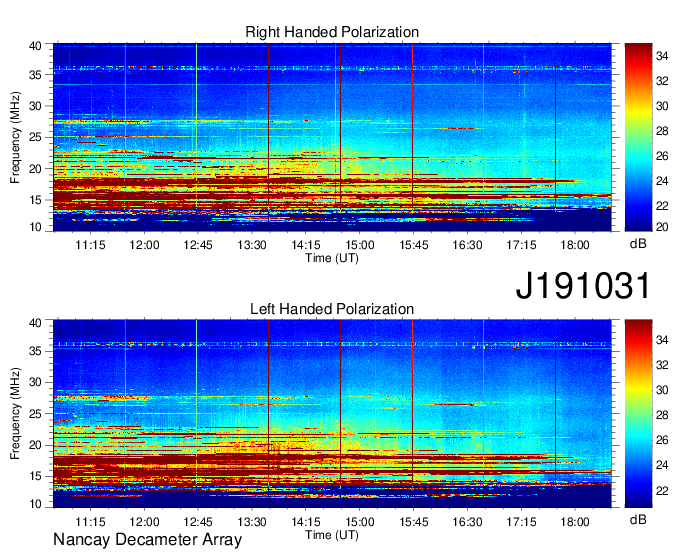Click the Right Handed plot colorbar

pyautogui.click(x=638, y=137)
